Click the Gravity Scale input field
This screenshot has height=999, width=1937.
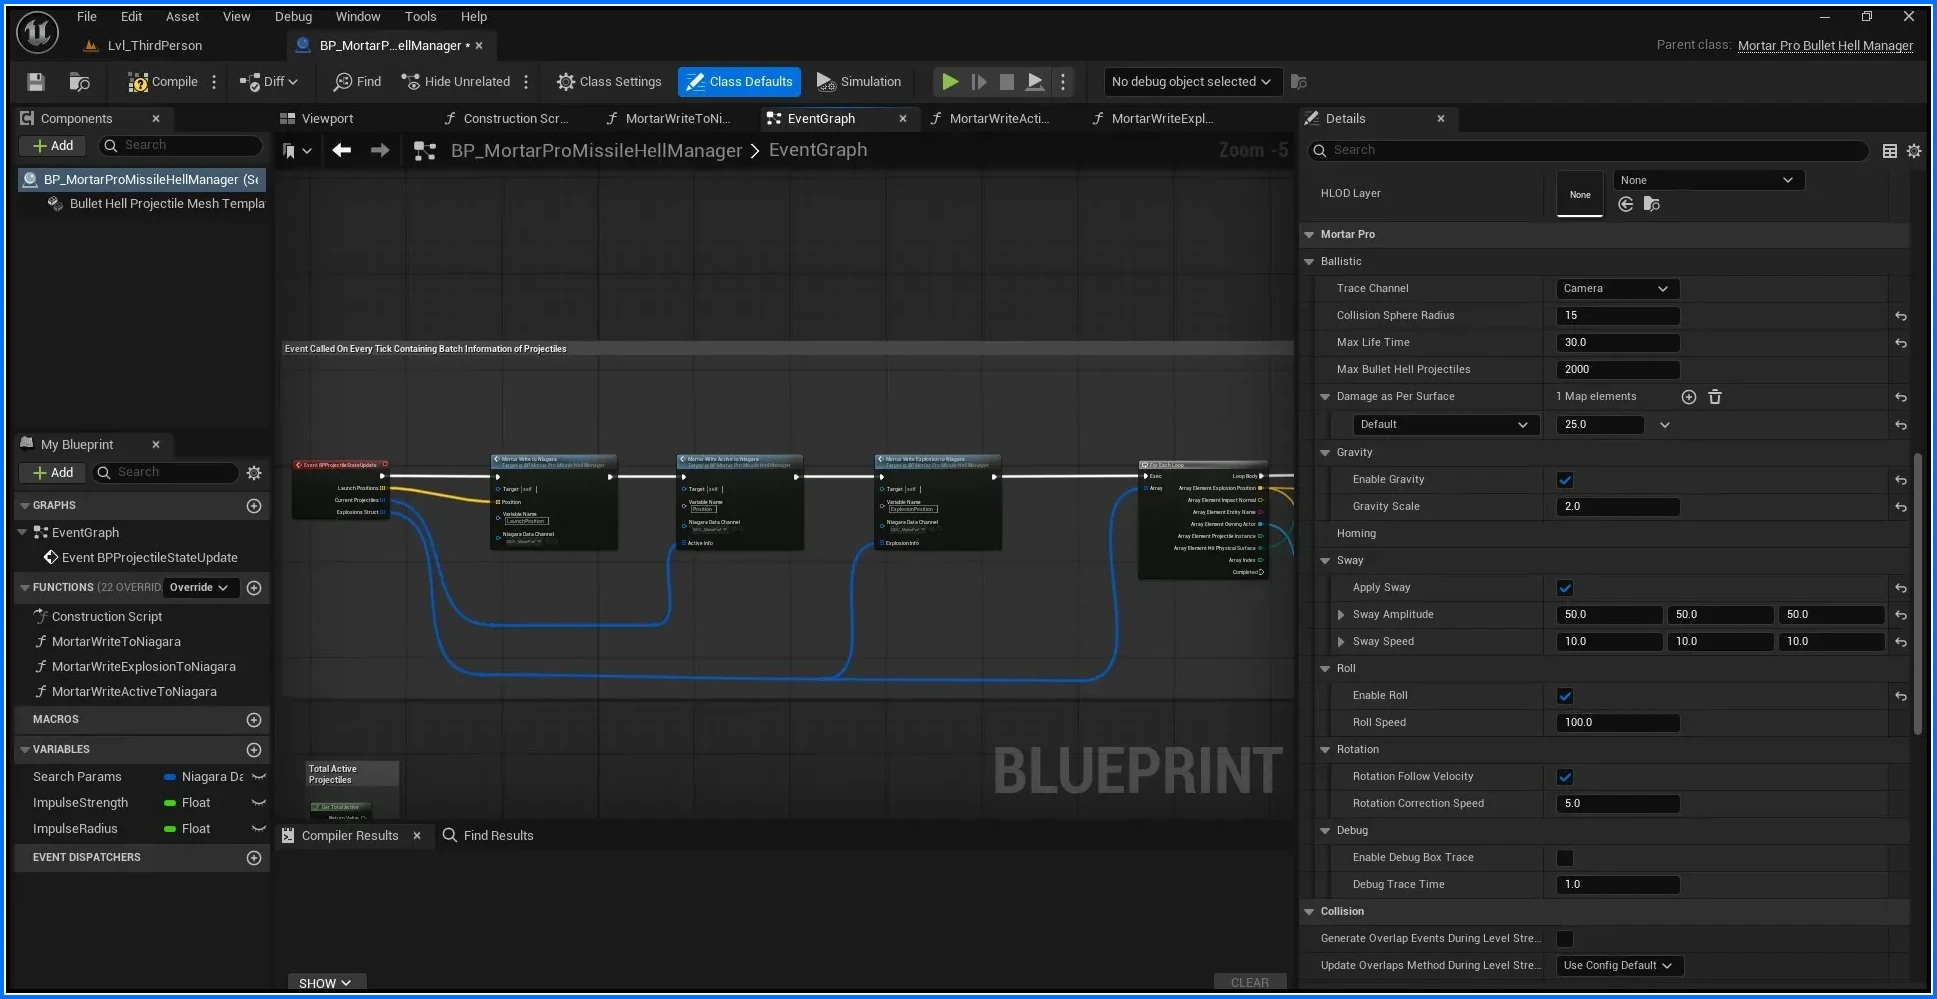pyautogui.click(x=1617, y=507)
